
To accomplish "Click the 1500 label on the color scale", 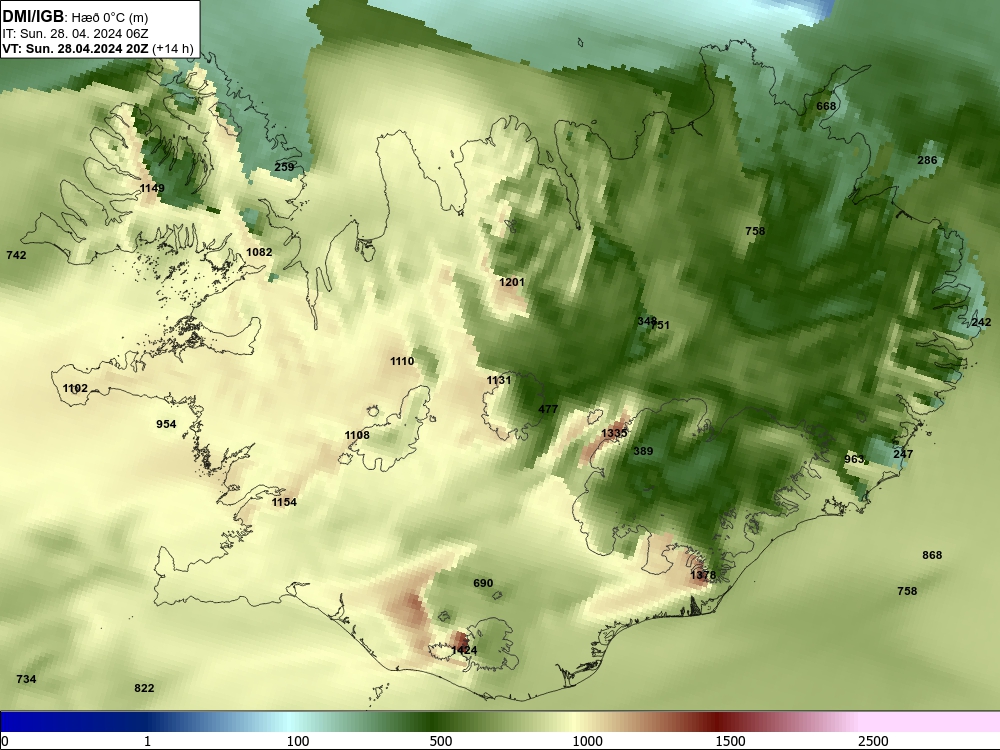I will [x=730, y=741].
